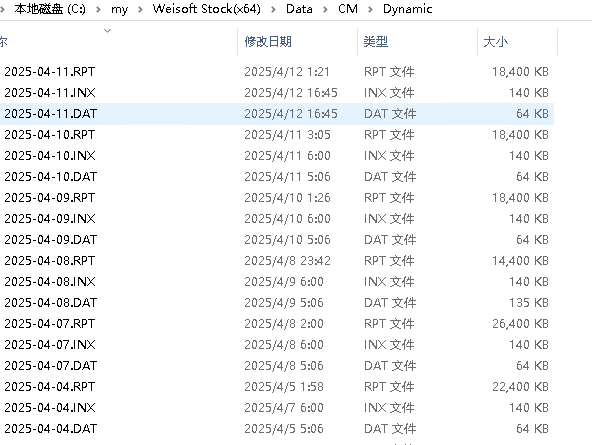Viewport: 592px width, 445px height.
Task: Select the Dynamic breadcrumb segment
Action: pyautogui.click(x=407, y=9)
